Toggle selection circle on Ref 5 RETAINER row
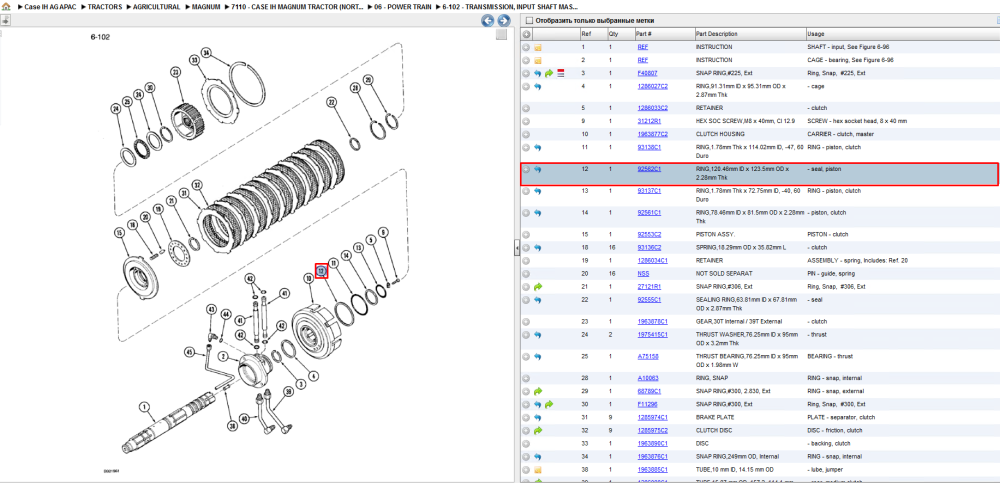 [x=526, y=108]
